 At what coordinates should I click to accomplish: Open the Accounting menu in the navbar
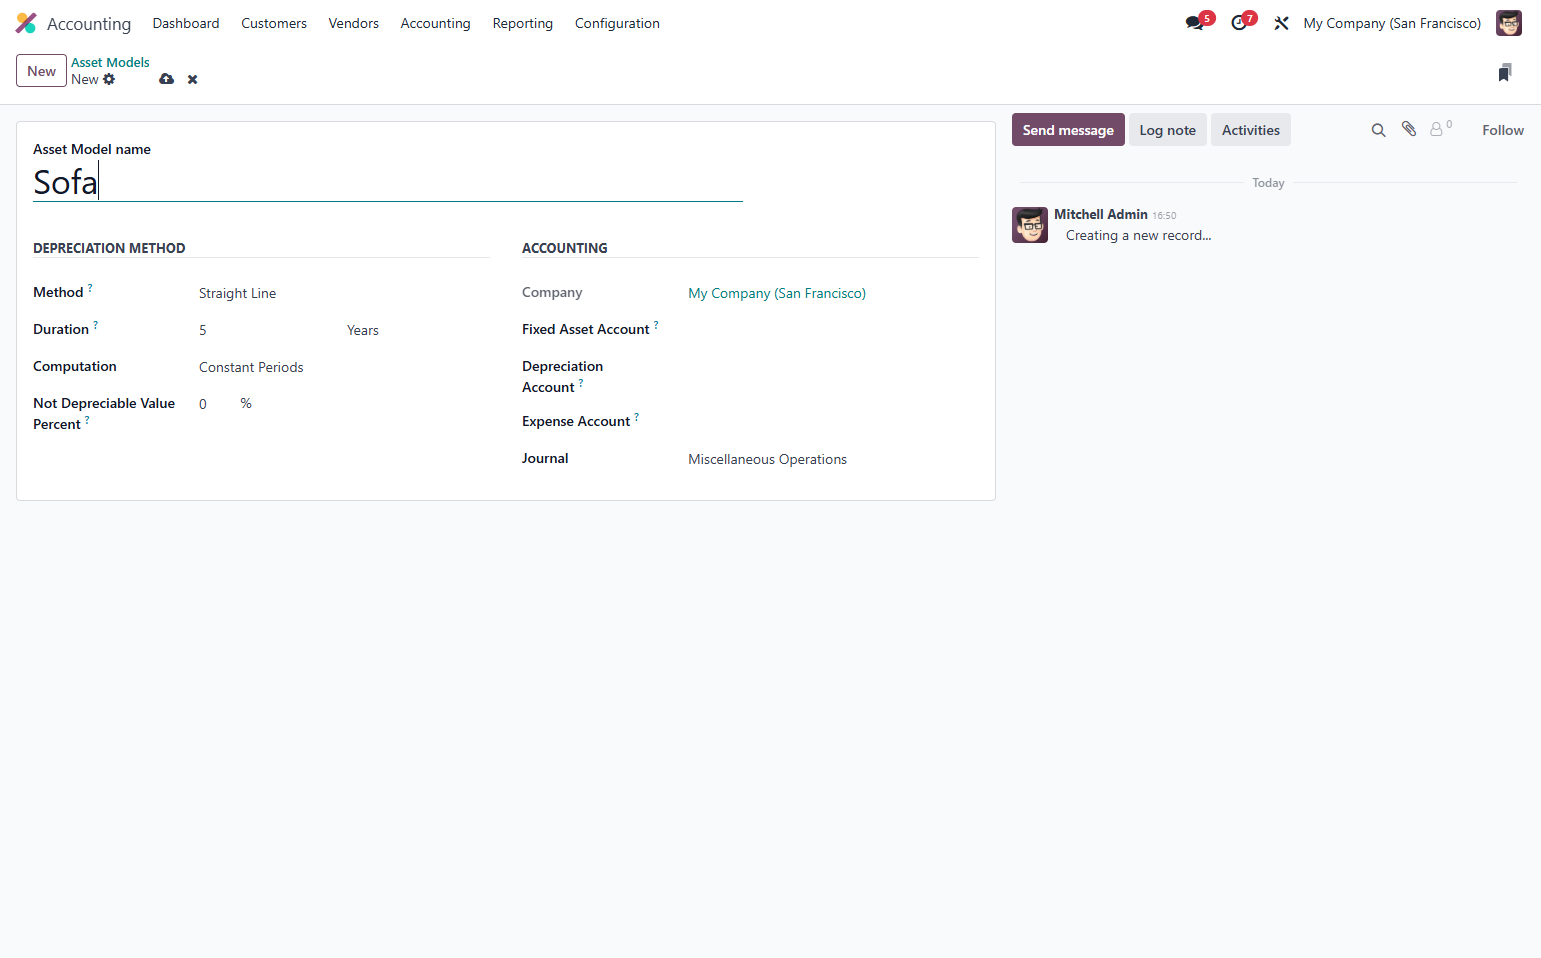436,23
